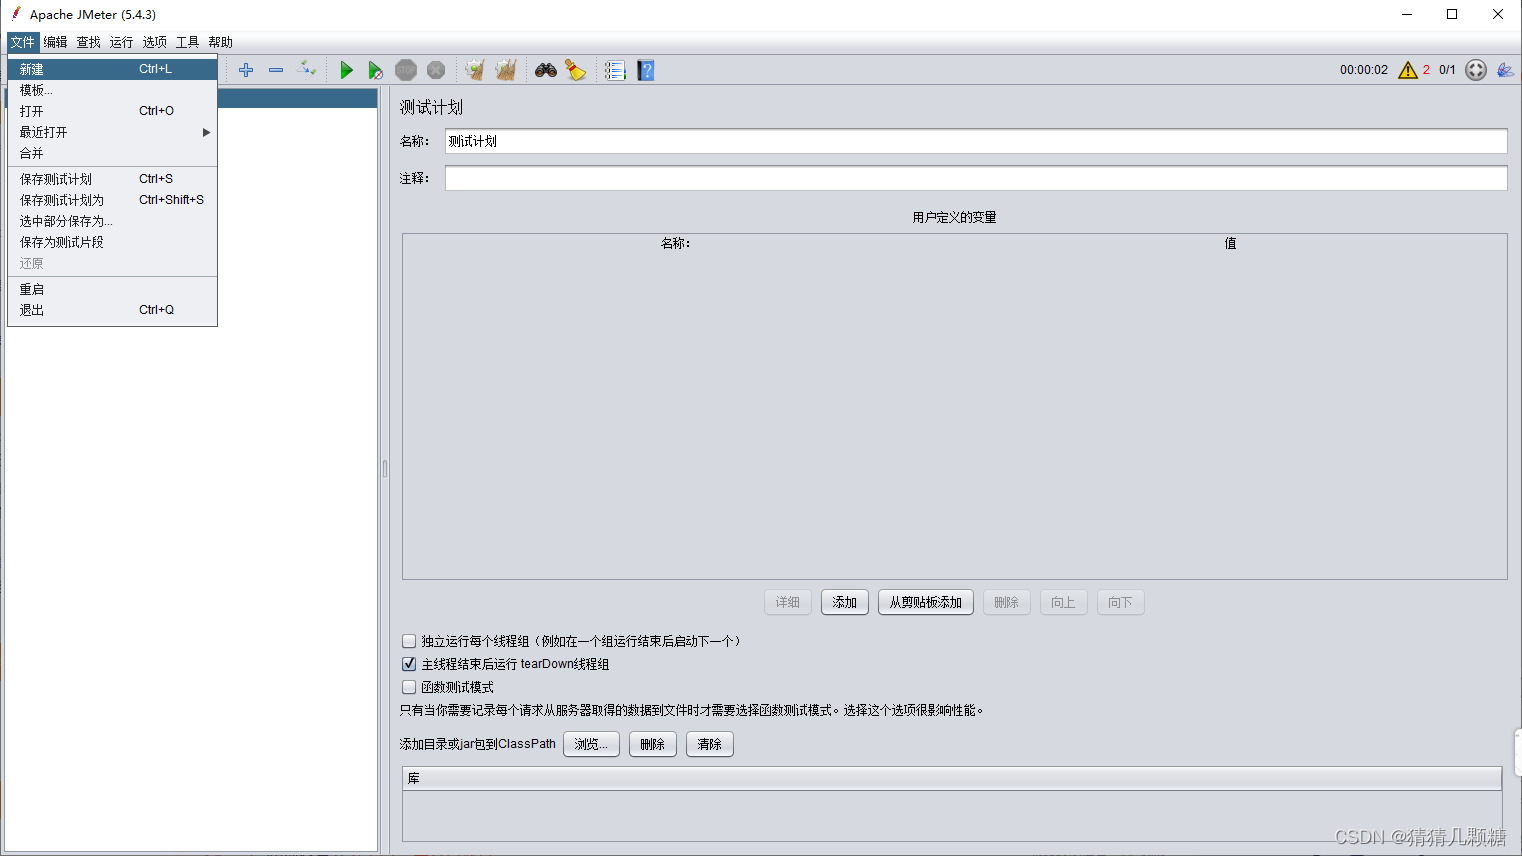Click the yellow warning triangle log icon
This screenshot has width=1522, height=856.
point(1408,70)
